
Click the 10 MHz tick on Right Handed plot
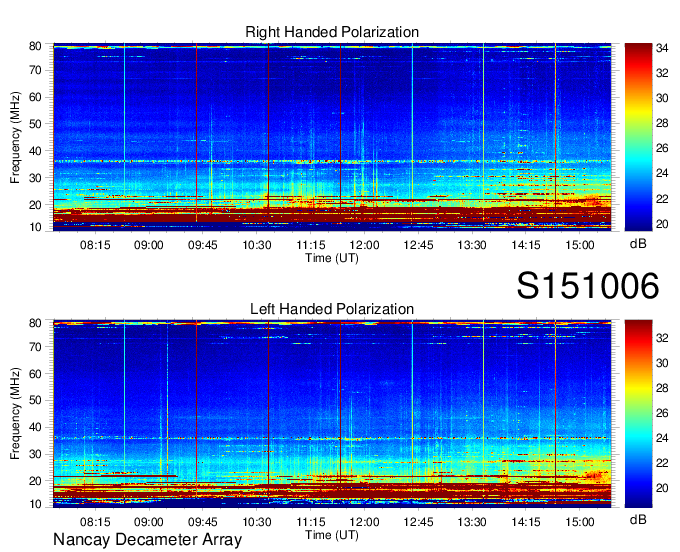click(35, 228)
